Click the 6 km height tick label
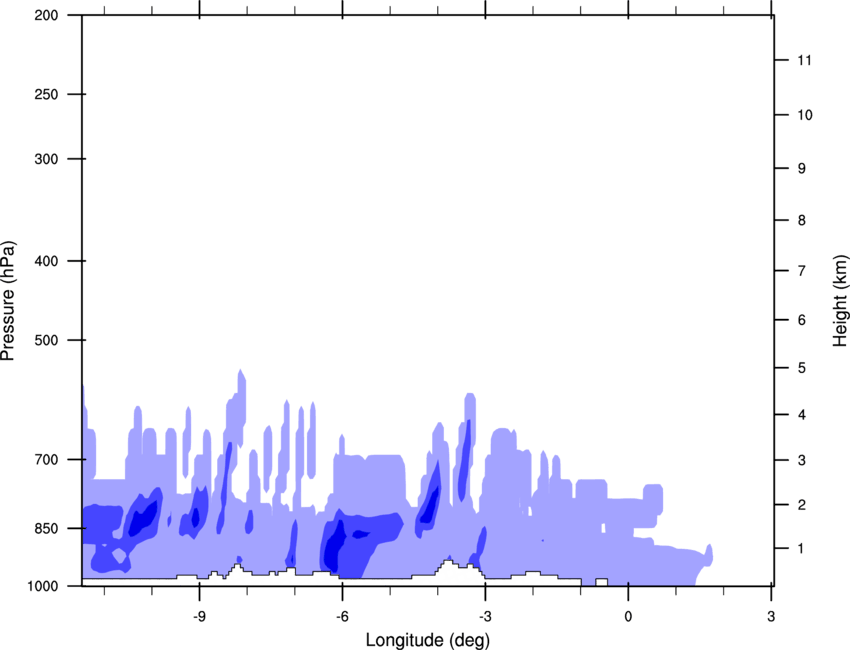Viewport: 850px width, 650px height. point(802,320)
